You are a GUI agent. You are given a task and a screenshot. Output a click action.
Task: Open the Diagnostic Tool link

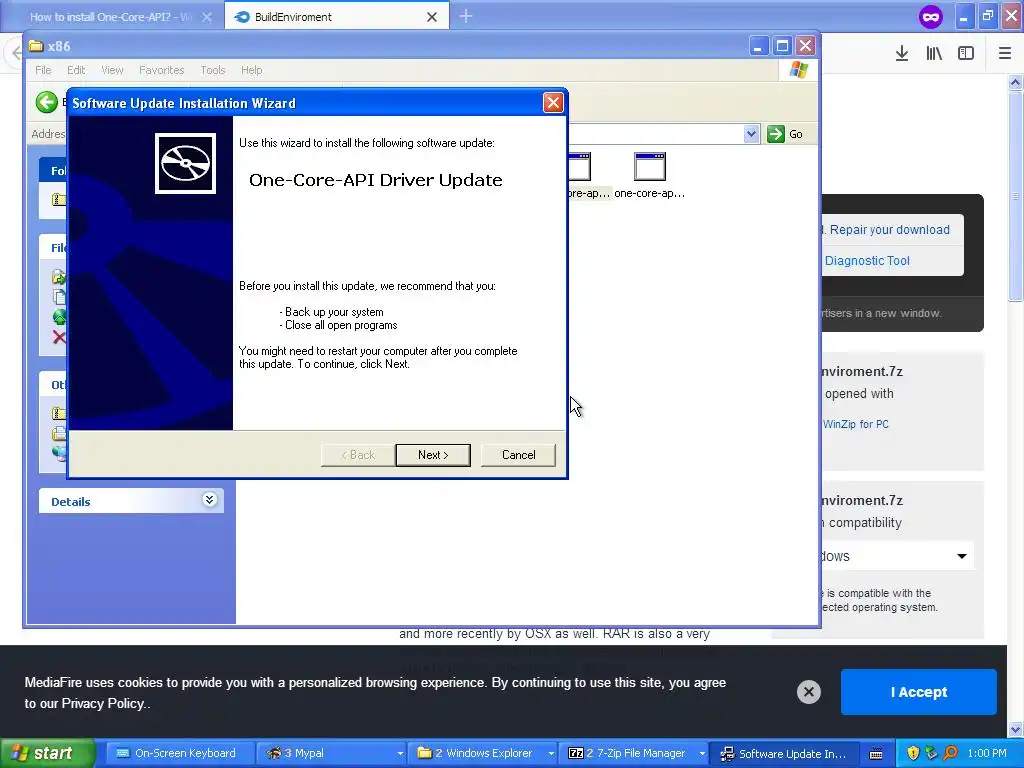coord(867,261)
